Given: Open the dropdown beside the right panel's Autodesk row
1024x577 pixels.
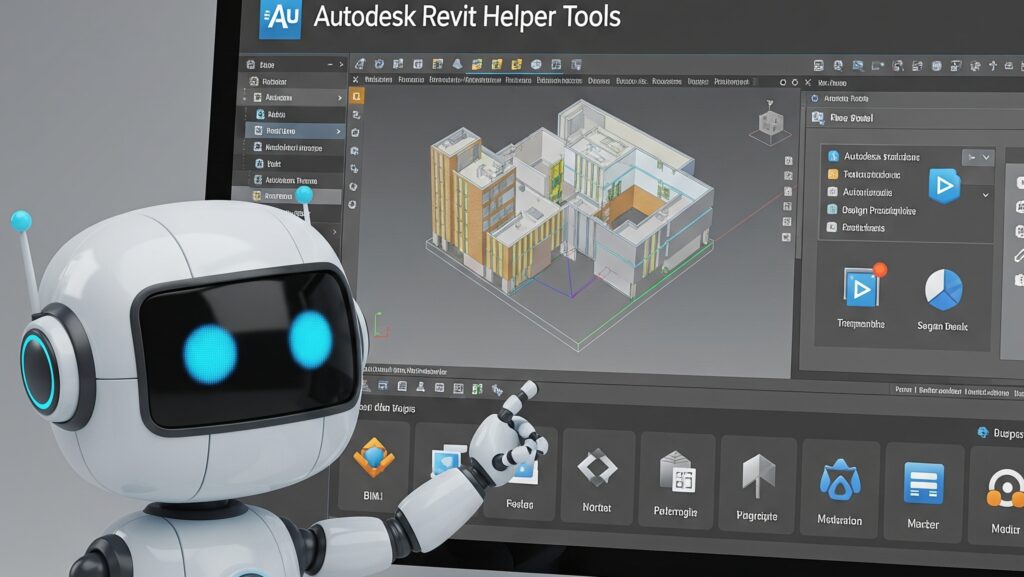Looking at the screenshot, I should click(978, 157).
